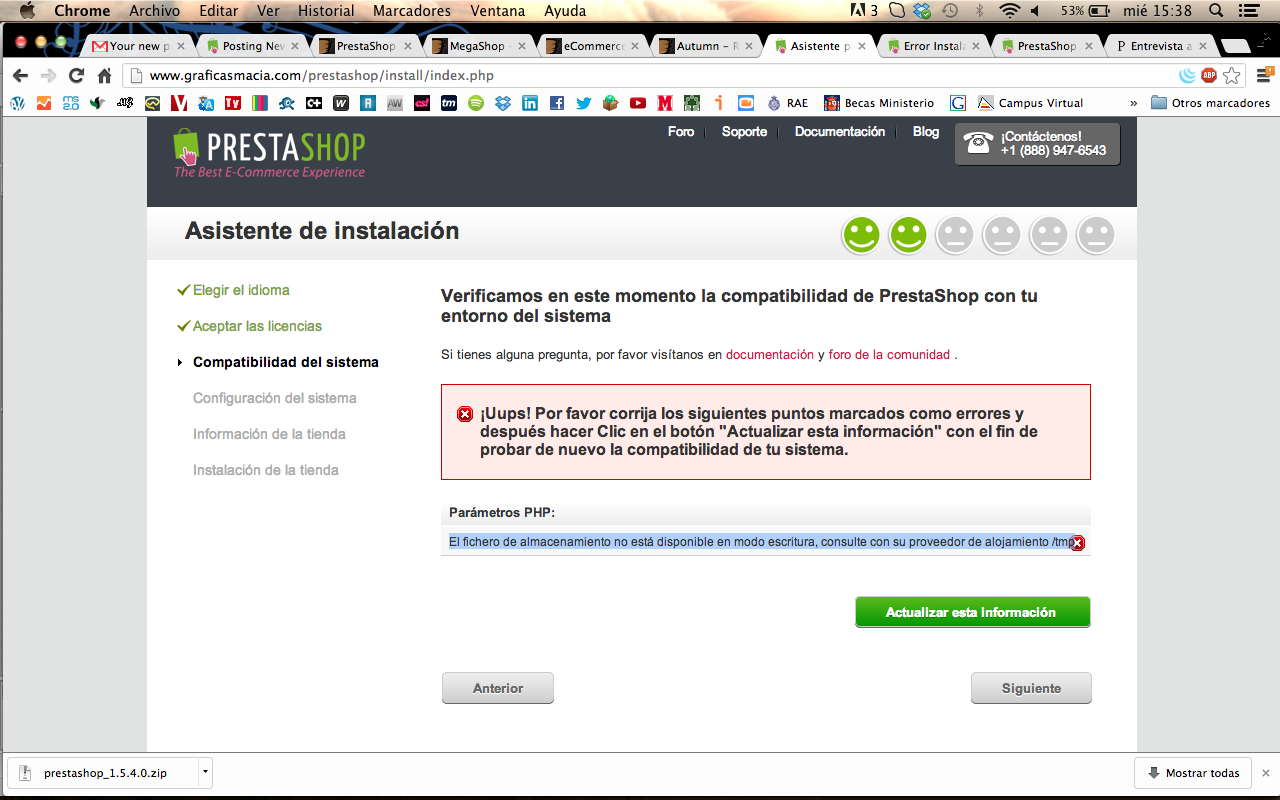Open the Time Machine menu bar icon

pos(950,11)
